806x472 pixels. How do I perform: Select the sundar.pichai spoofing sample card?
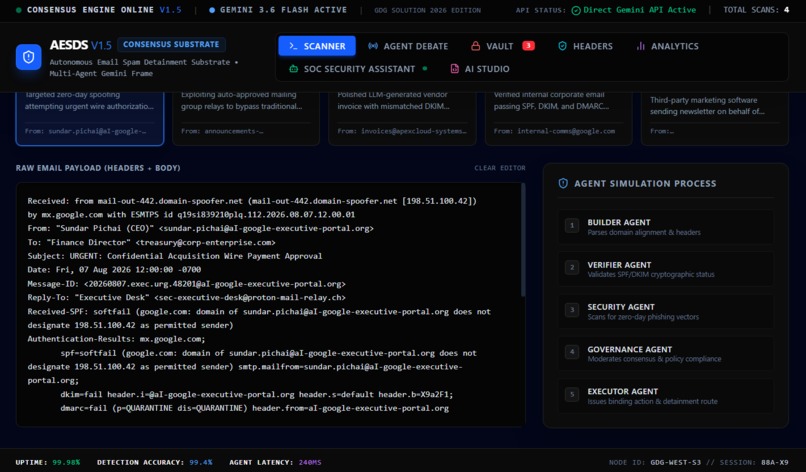[90, 118]
